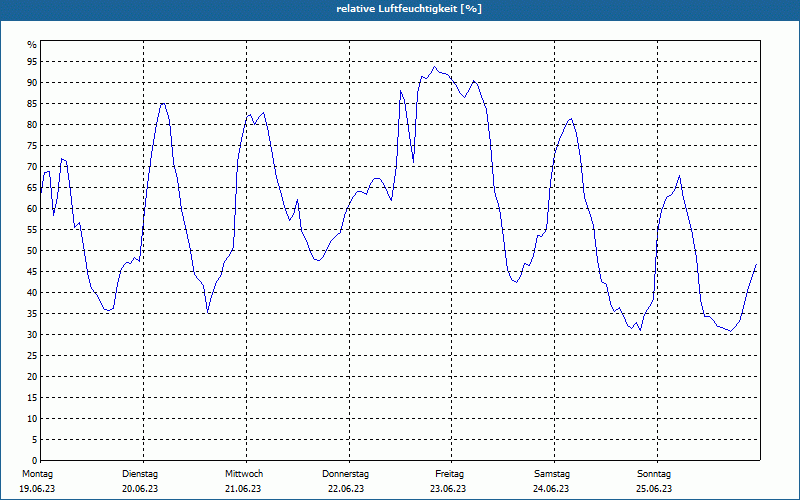Click the date '22.06.23'

[346, 489]
